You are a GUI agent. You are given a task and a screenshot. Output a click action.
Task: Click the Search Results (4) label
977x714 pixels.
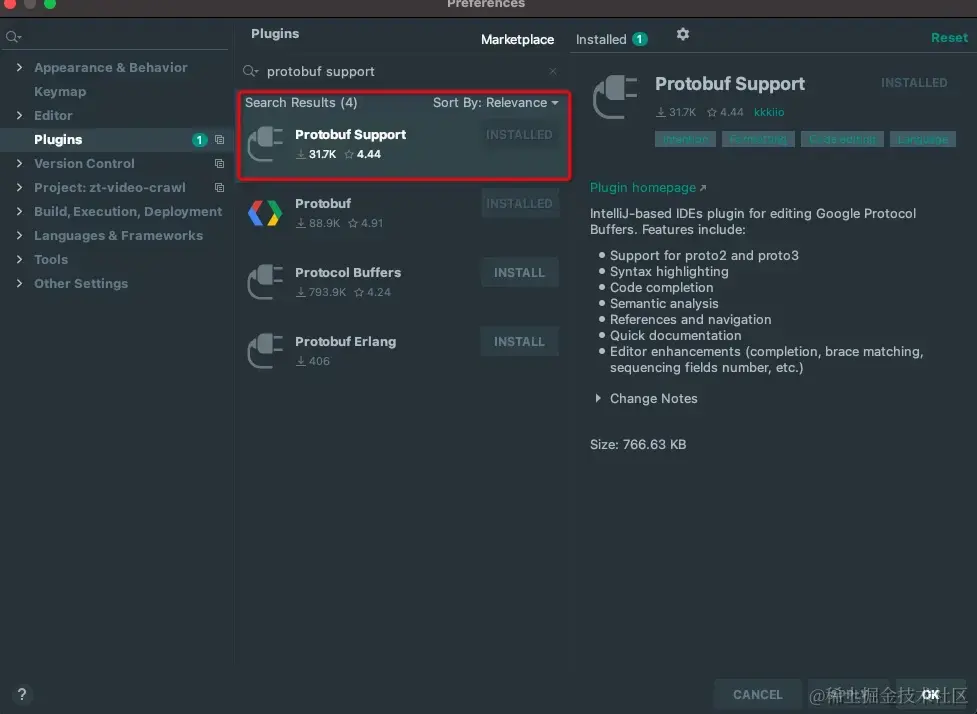[301, 103]
